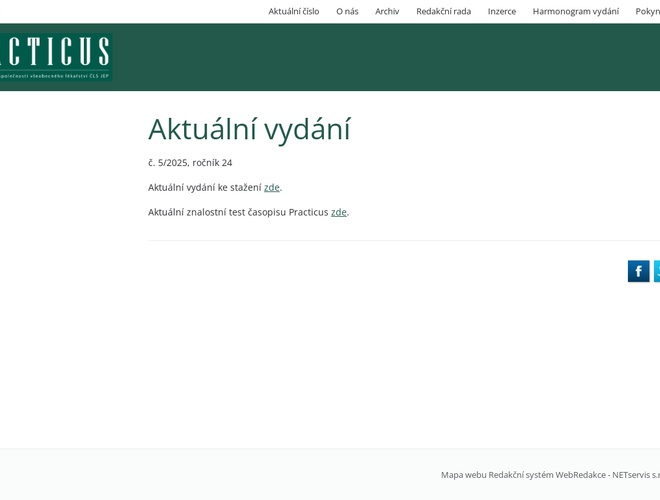
Task: Open the Aktuální číslo menu item
Action: pyautogui.click(x=294, y=11)
